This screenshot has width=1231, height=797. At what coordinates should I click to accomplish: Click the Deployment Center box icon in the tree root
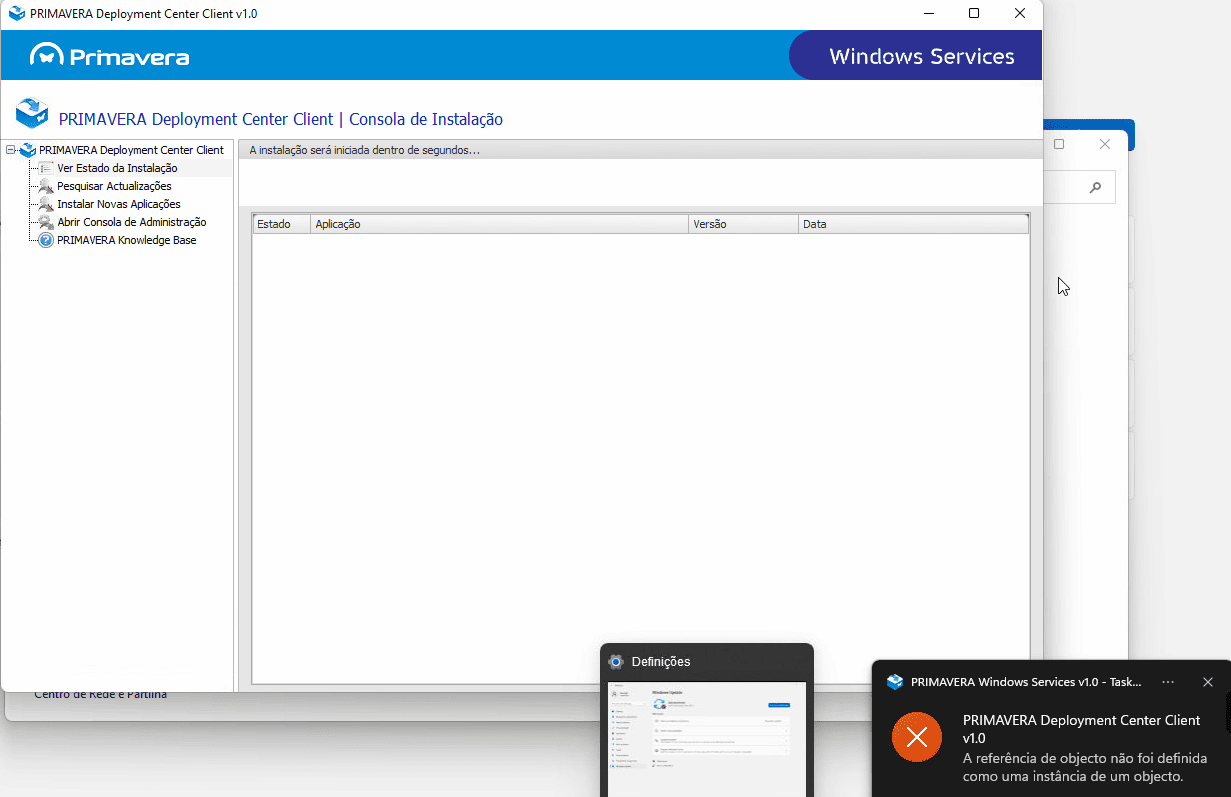click(x=28, y=150)
